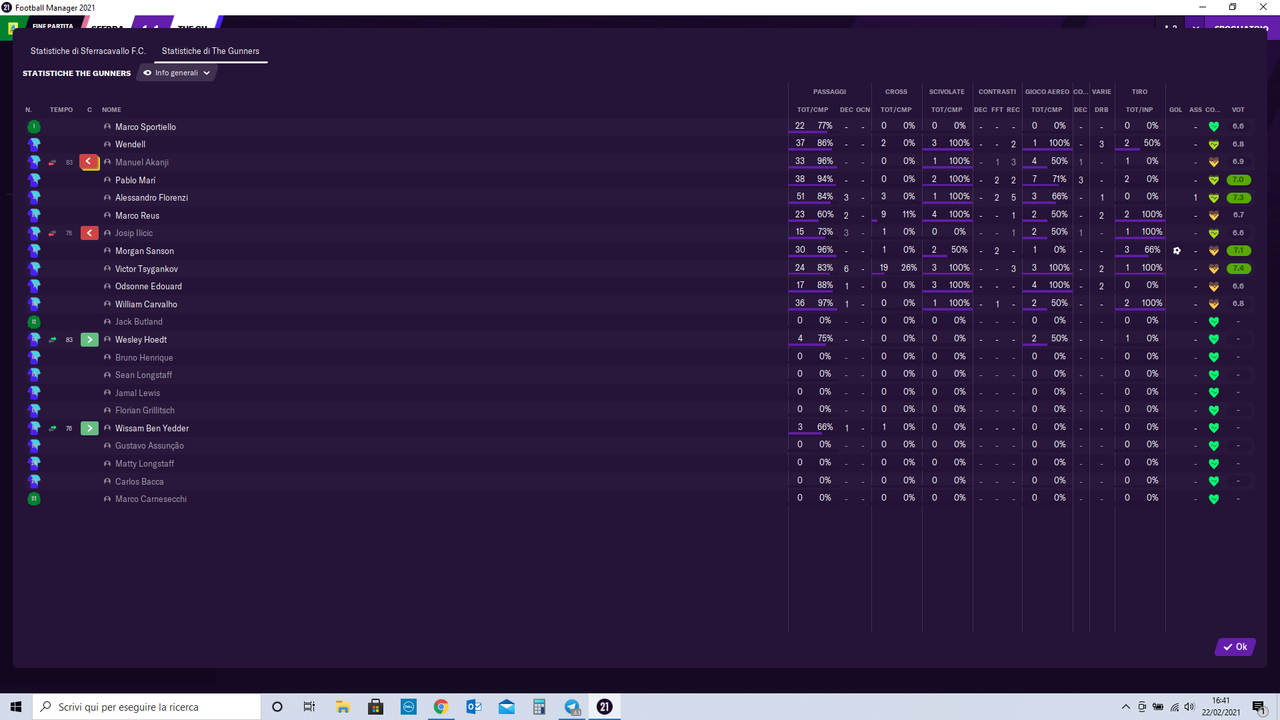Open the Windows notification center
Screen dimensions: 1280x720
click(x=1258, y=707)
